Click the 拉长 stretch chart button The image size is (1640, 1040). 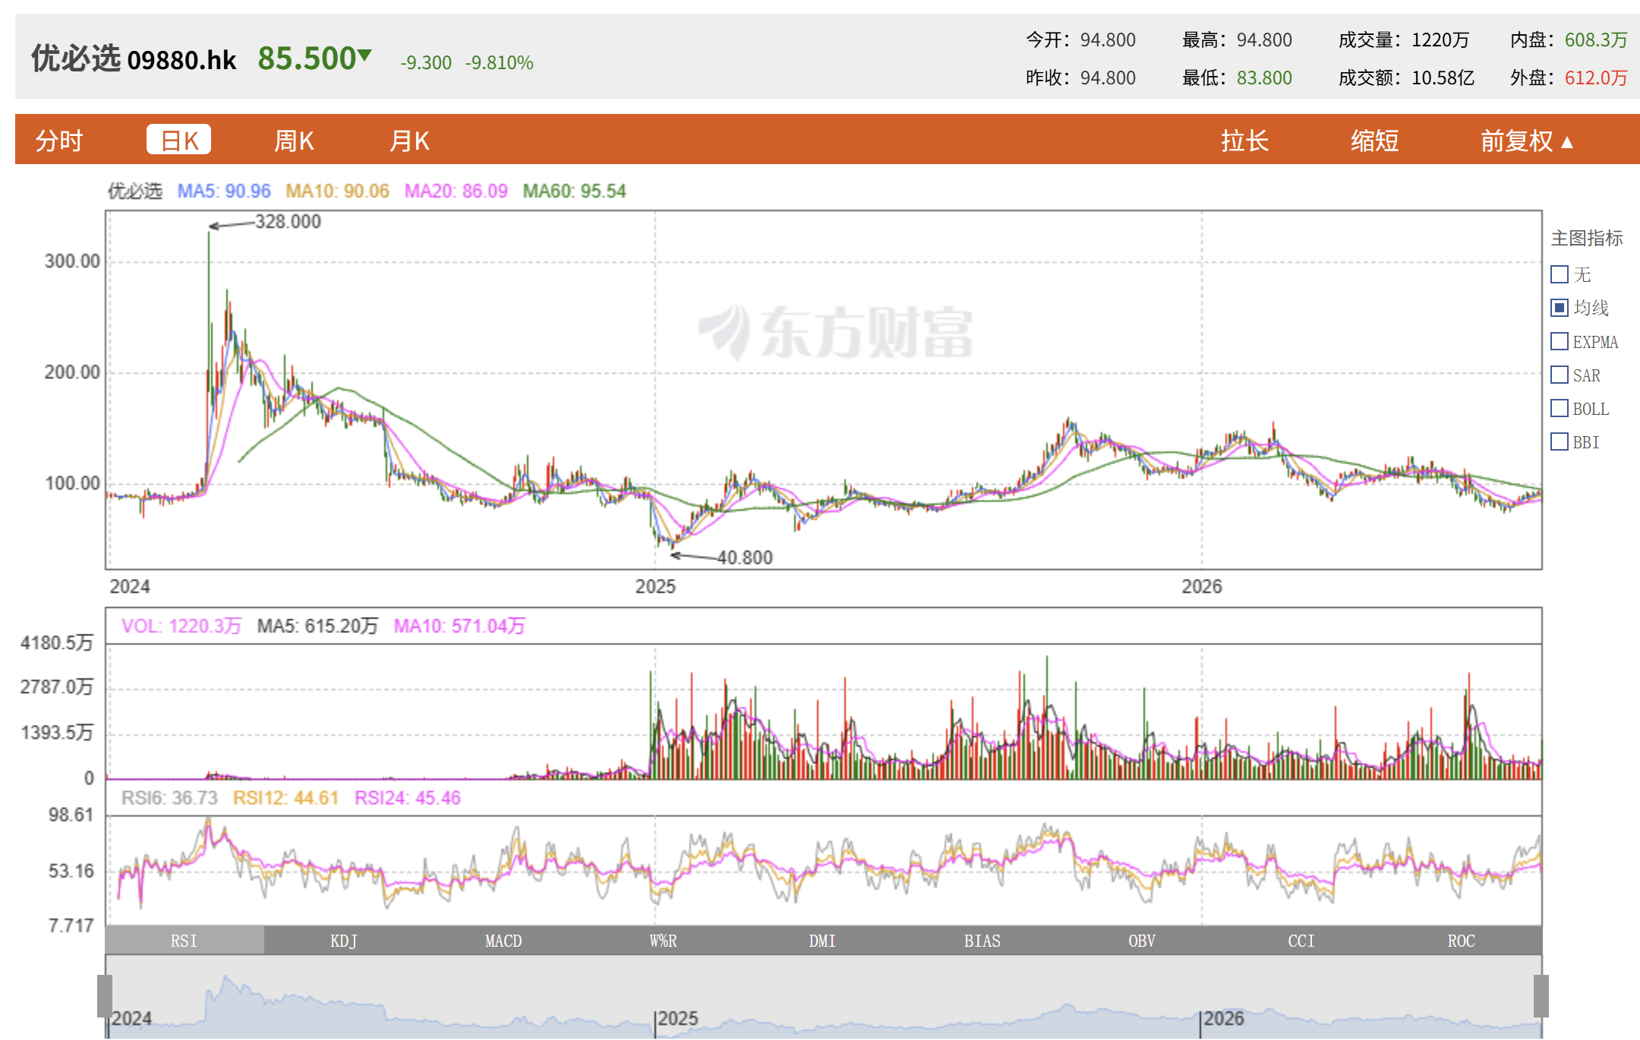(1245, 141)
